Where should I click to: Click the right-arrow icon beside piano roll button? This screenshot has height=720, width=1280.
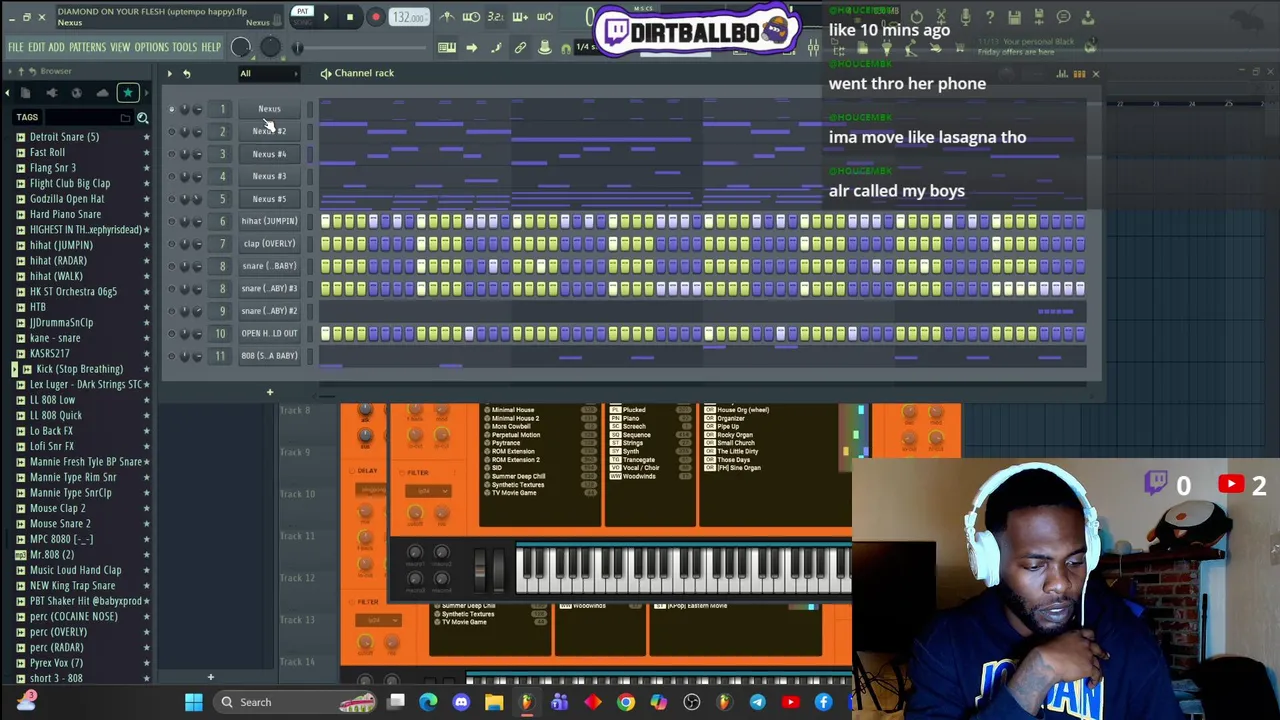click(472, 47)
